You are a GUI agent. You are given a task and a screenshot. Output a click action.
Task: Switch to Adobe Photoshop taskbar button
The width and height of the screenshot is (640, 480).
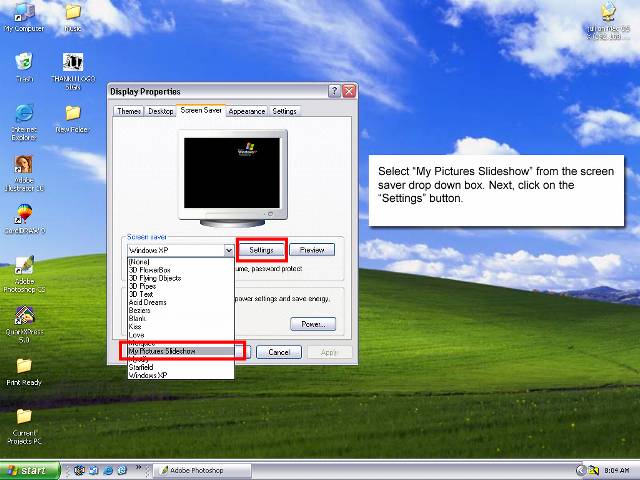pyautogui.click(x=202, y=471)
